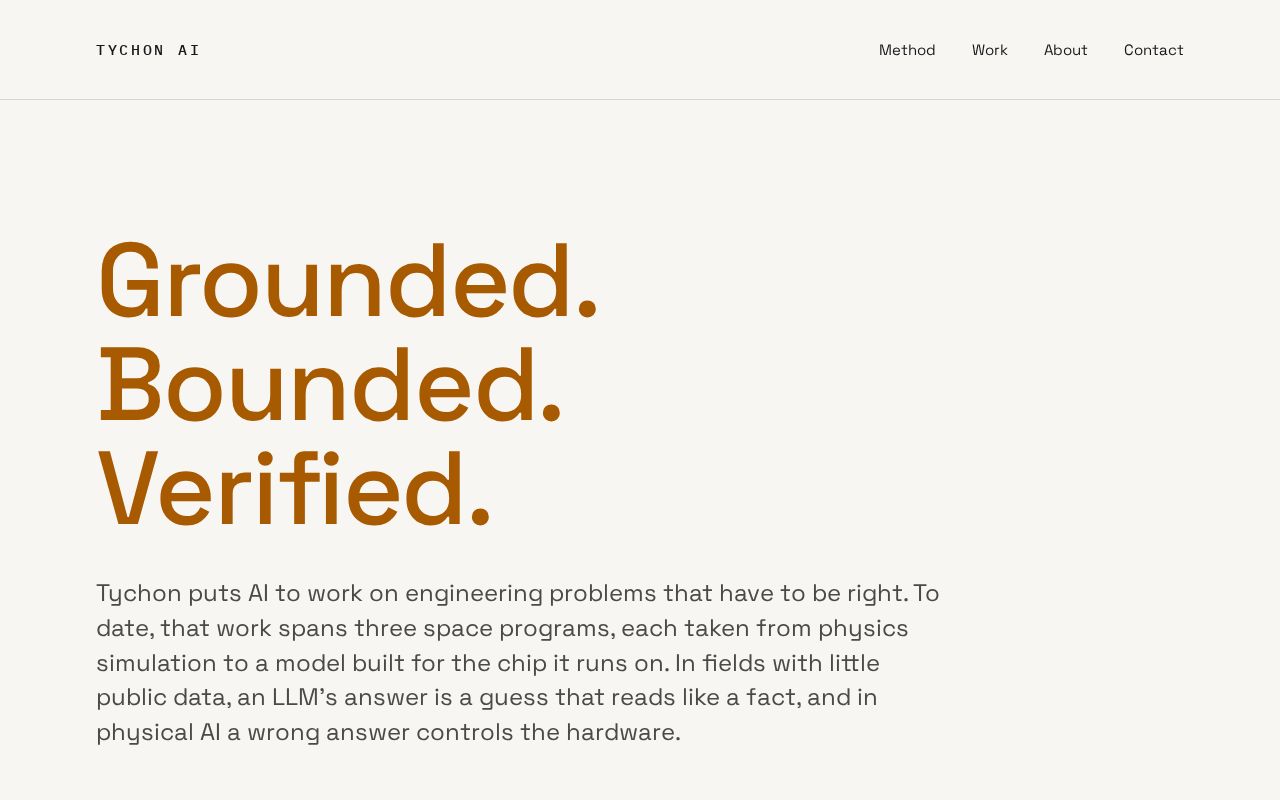1280x800 pixels.
Task: Select Contact in the top navigation
Action: point(1154,50)
